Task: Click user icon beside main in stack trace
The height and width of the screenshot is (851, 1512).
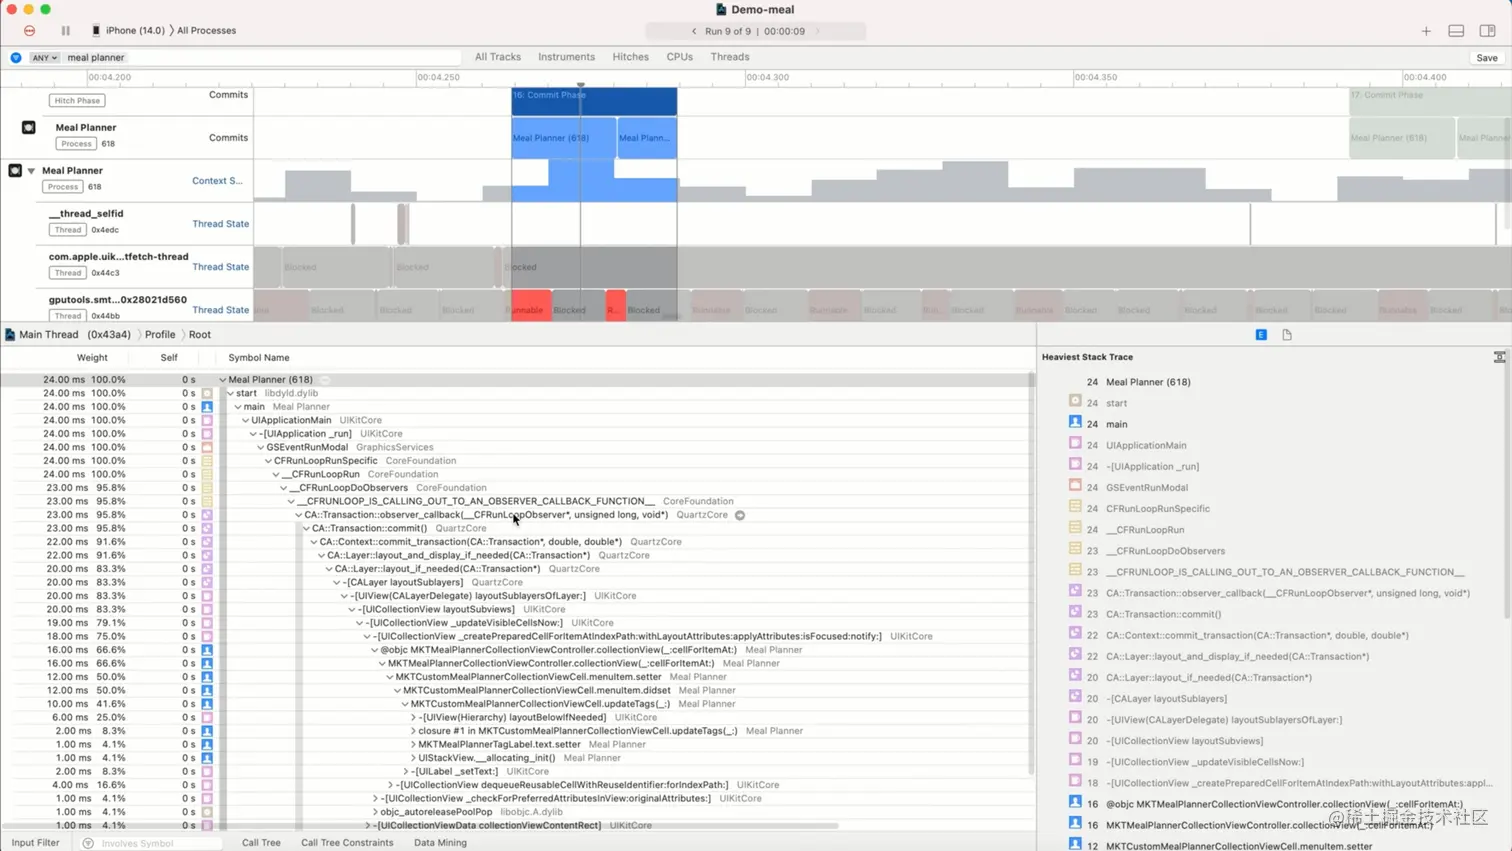Action: pyautogui.click(x=1075, y=423)
